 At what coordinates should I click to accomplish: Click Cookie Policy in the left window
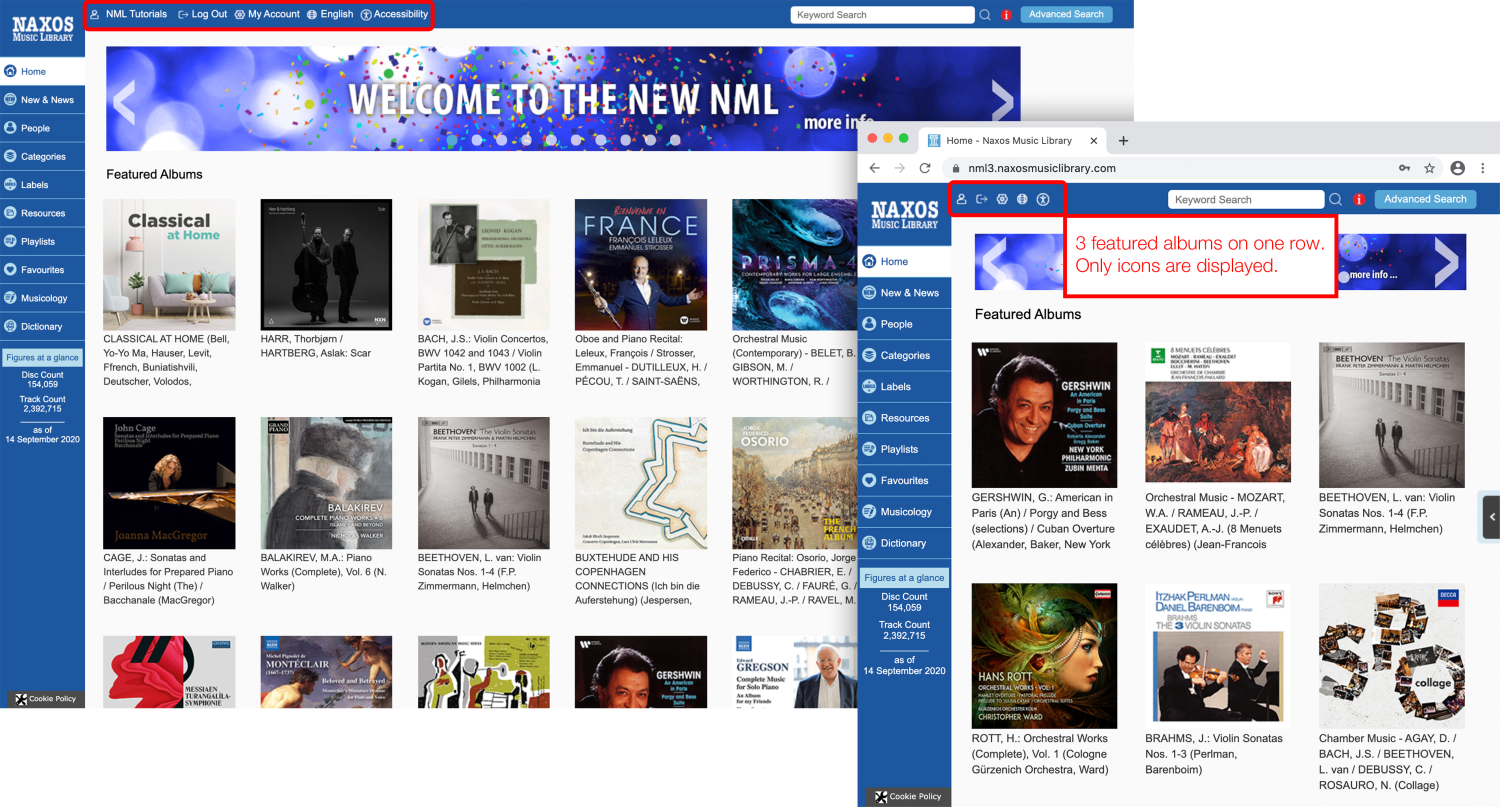coord(45,699)
